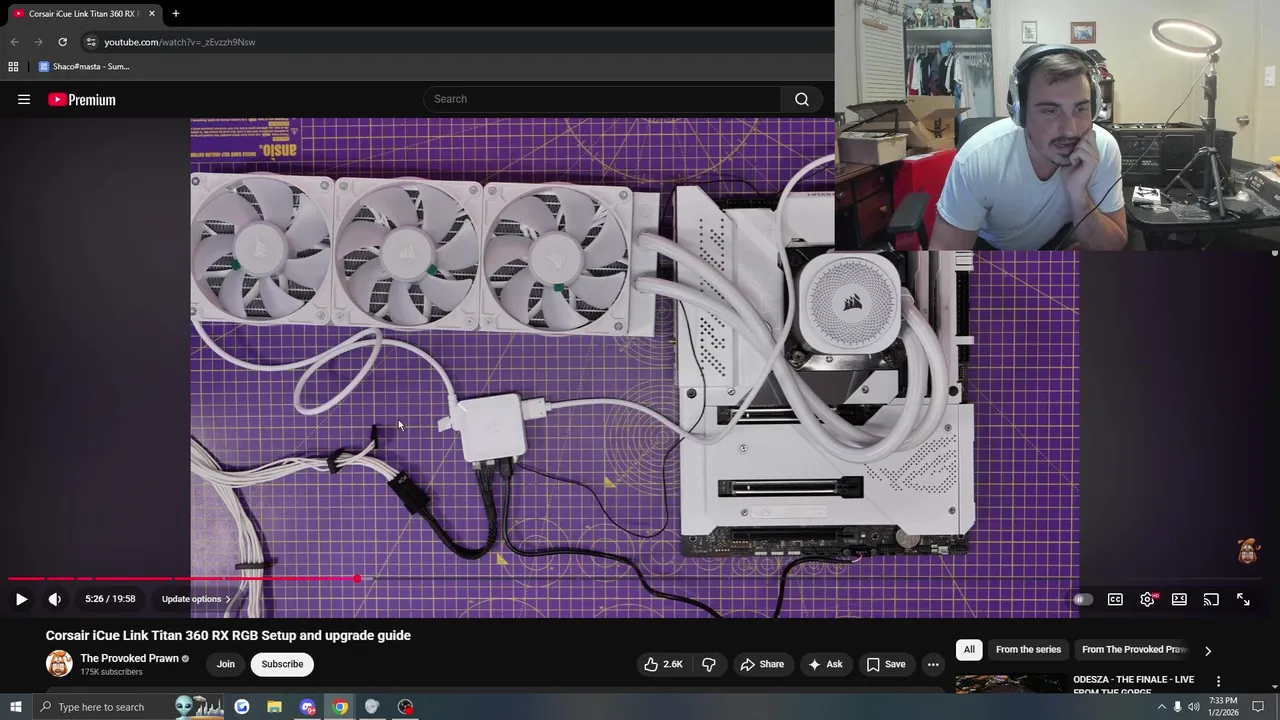The image size is (1280, 720).
Task: Open File Explorer from taskbar
Action: 274,707
